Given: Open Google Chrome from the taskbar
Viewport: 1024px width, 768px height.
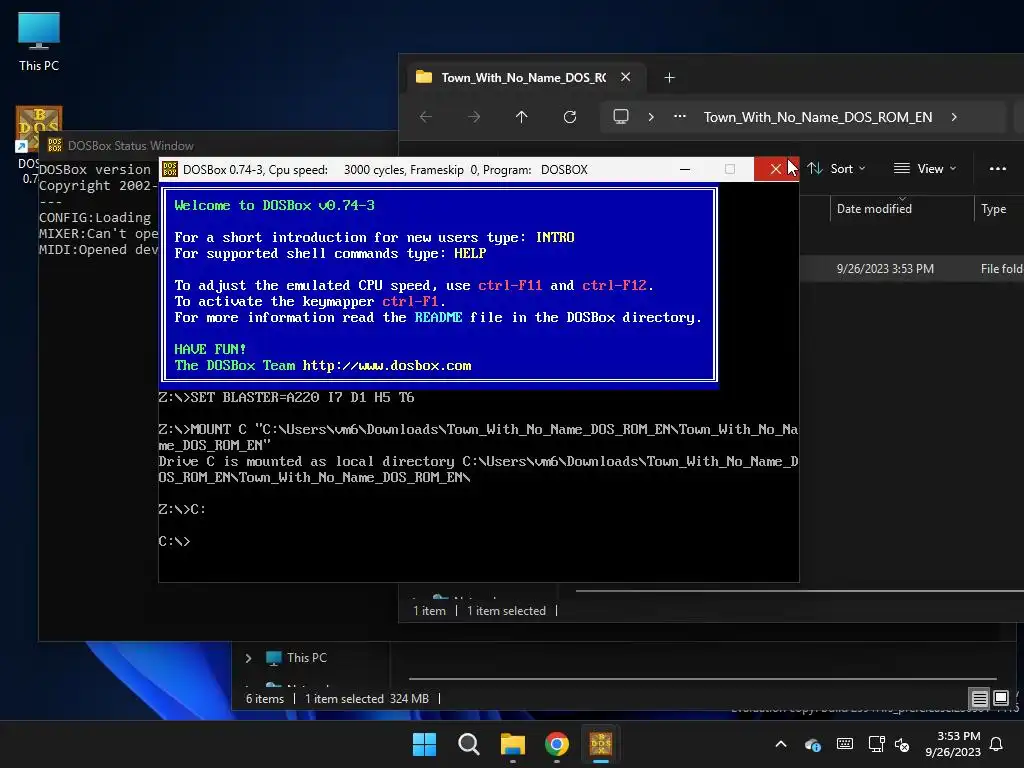Looking at the screenshot, I should point(556,744).
